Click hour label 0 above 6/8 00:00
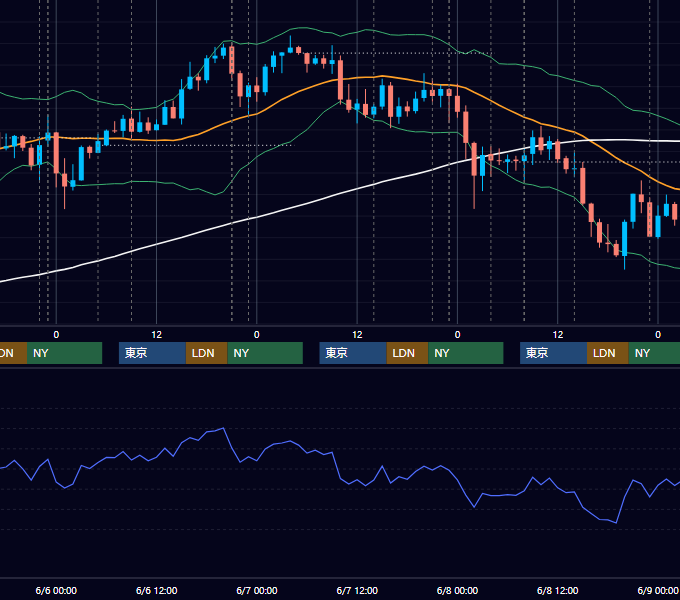Screen dimensions: 680x600 (457, 335)
